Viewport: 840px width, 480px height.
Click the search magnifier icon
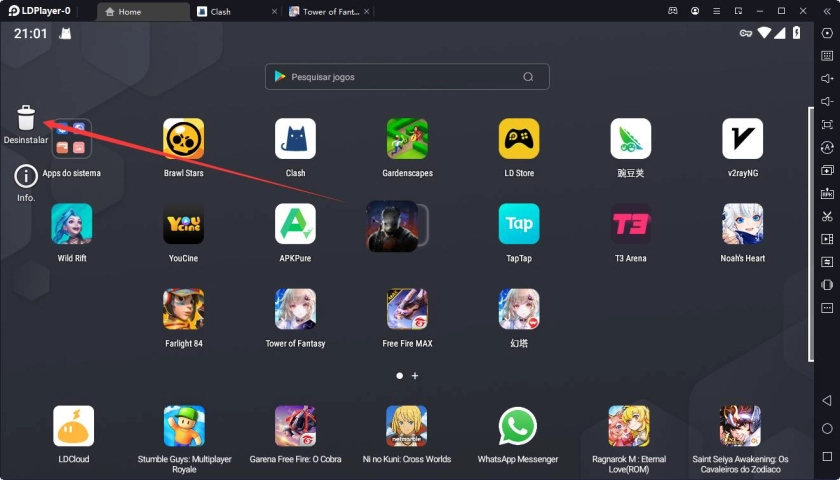point(528,77)
